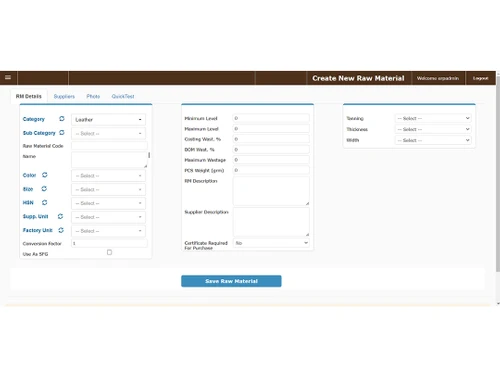Open the Thickness dropdown

click(x=433, y=129)
